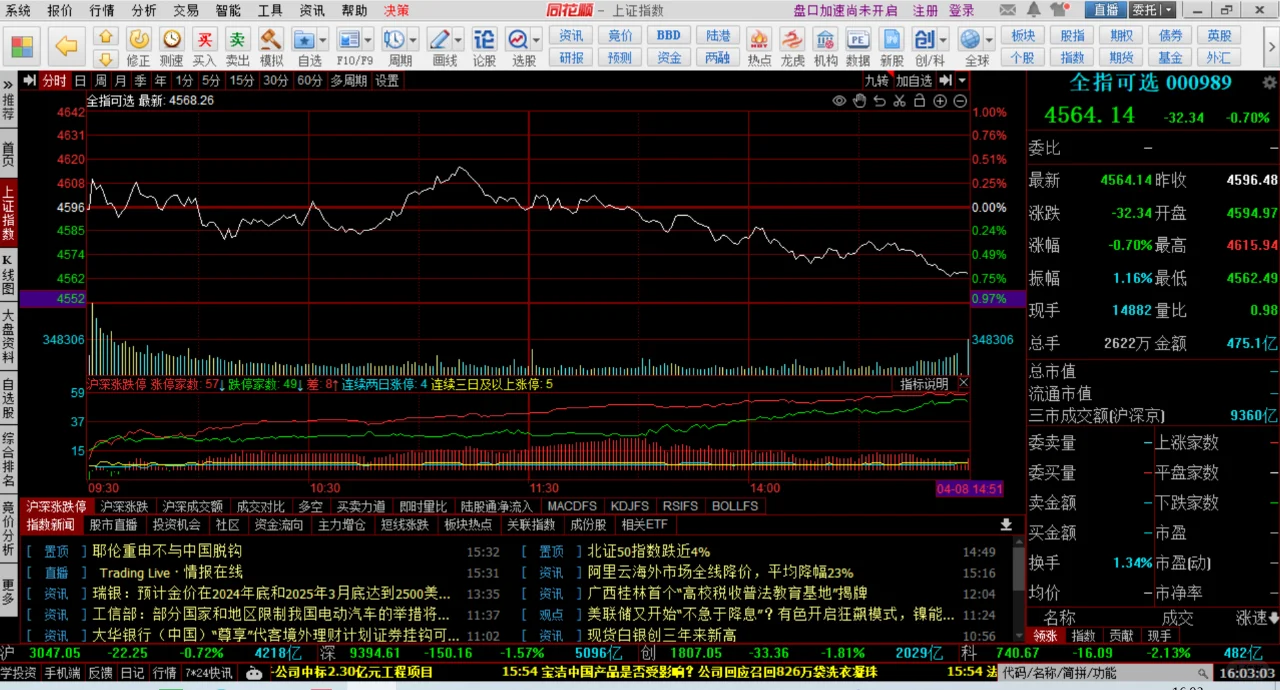
Task: Click the 九转 button
Action: point(877,81)
